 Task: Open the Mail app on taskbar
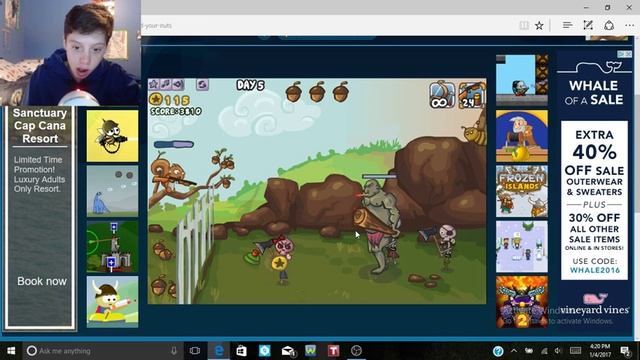click(288, 351)
